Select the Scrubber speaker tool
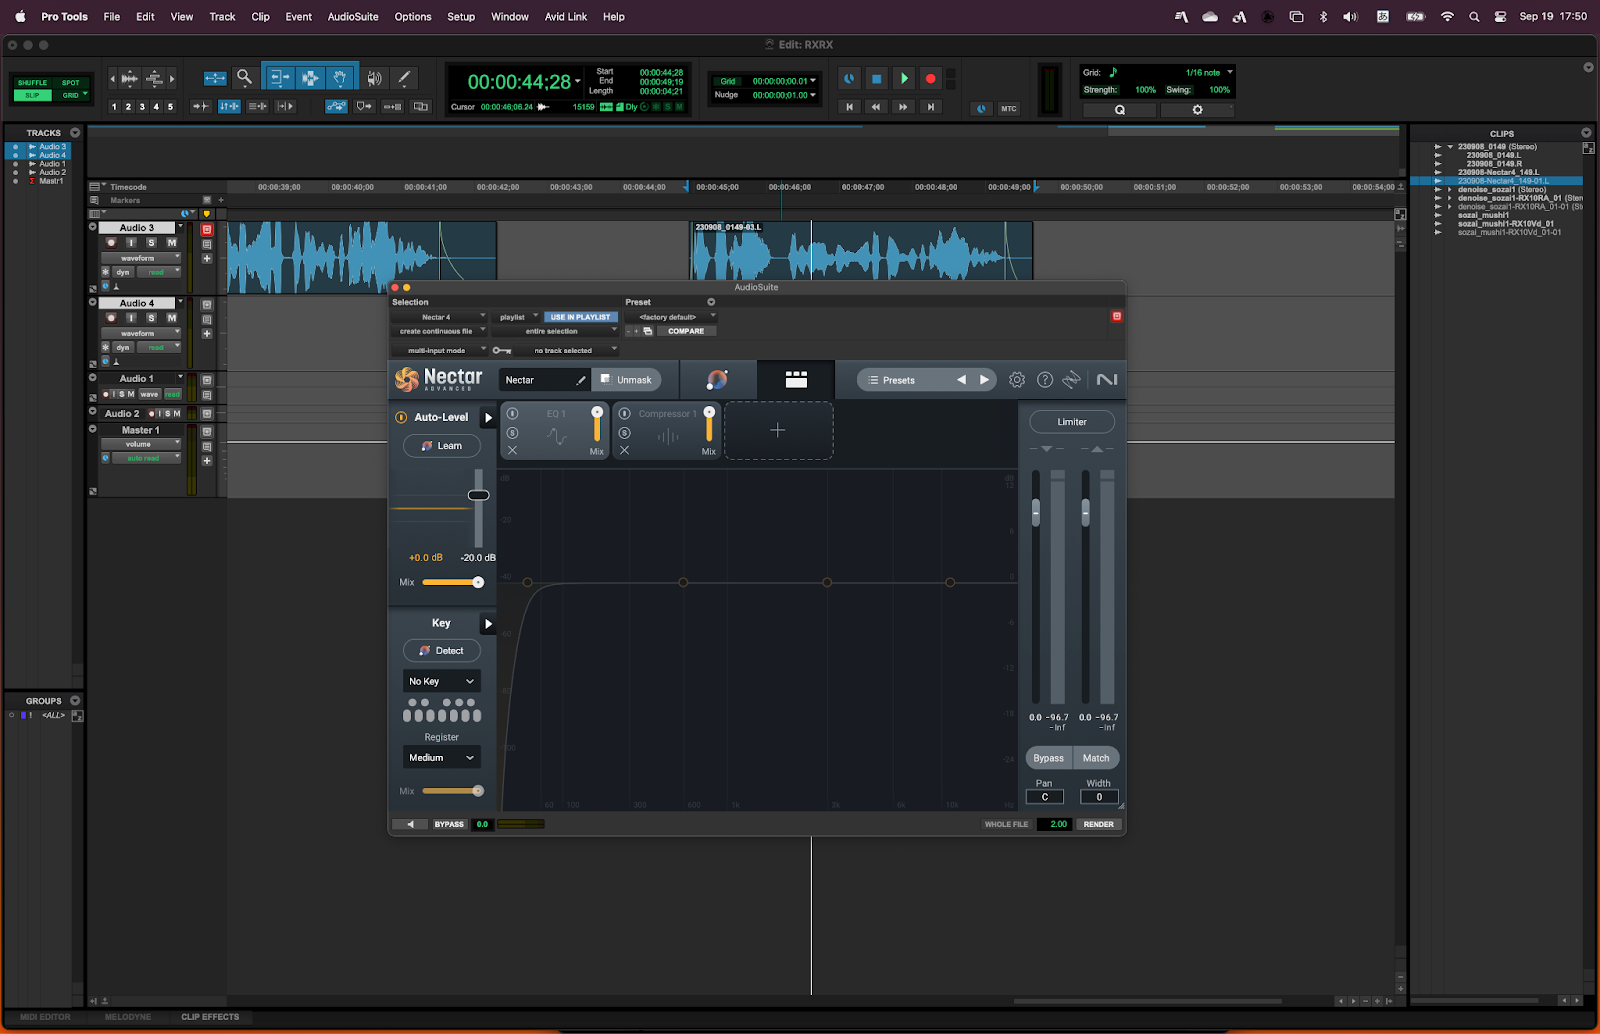The image size is (1600, 1034). point(374,77)
